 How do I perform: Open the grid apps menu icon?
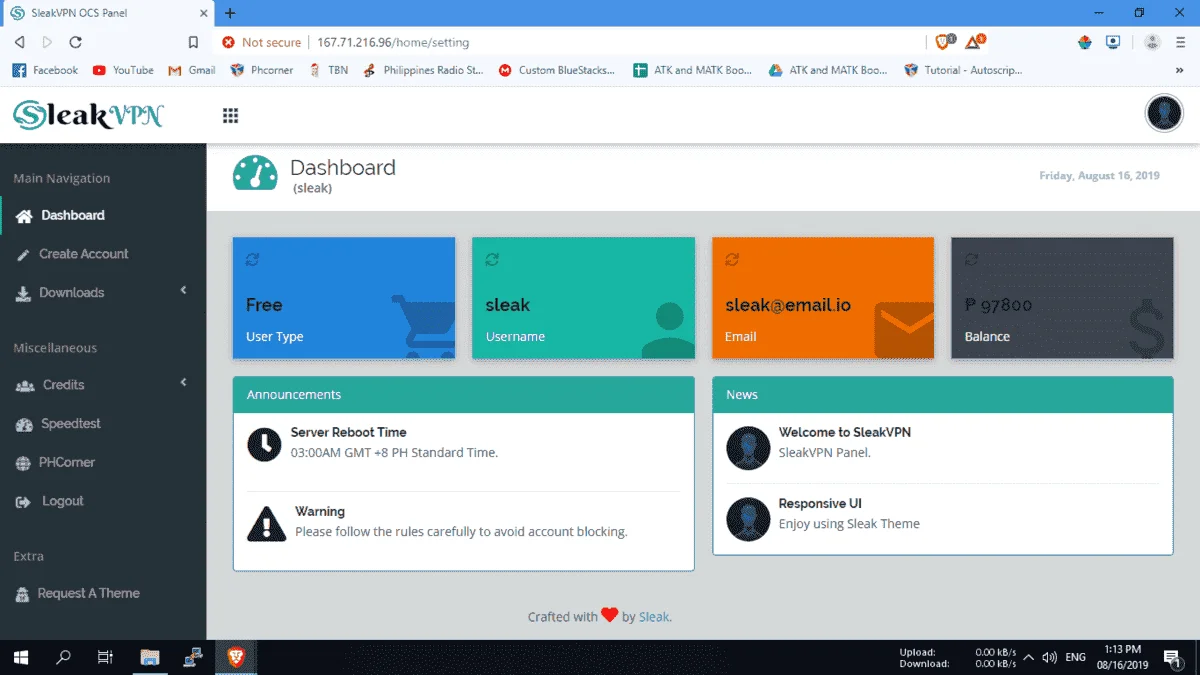pos(230,116)
